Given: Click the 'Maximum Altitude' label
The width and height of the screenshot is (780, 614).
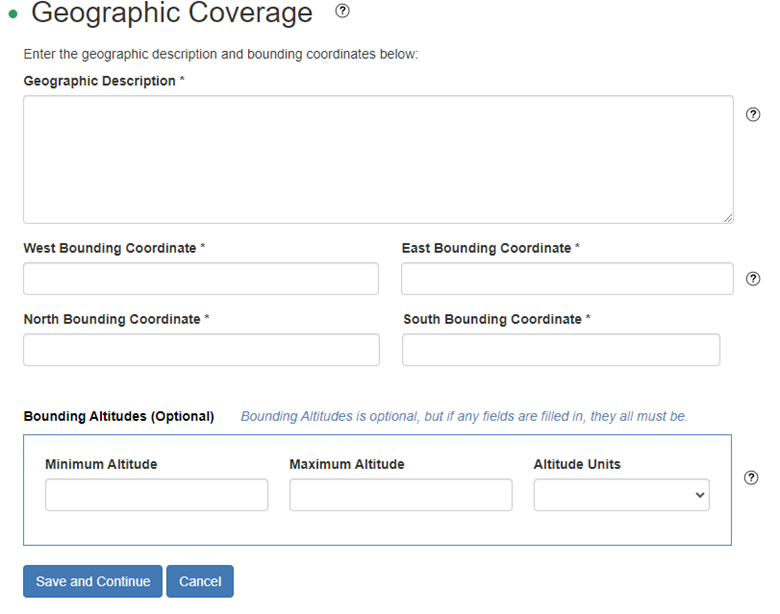Looking at the screenshot, I should (x=347, y=464).
